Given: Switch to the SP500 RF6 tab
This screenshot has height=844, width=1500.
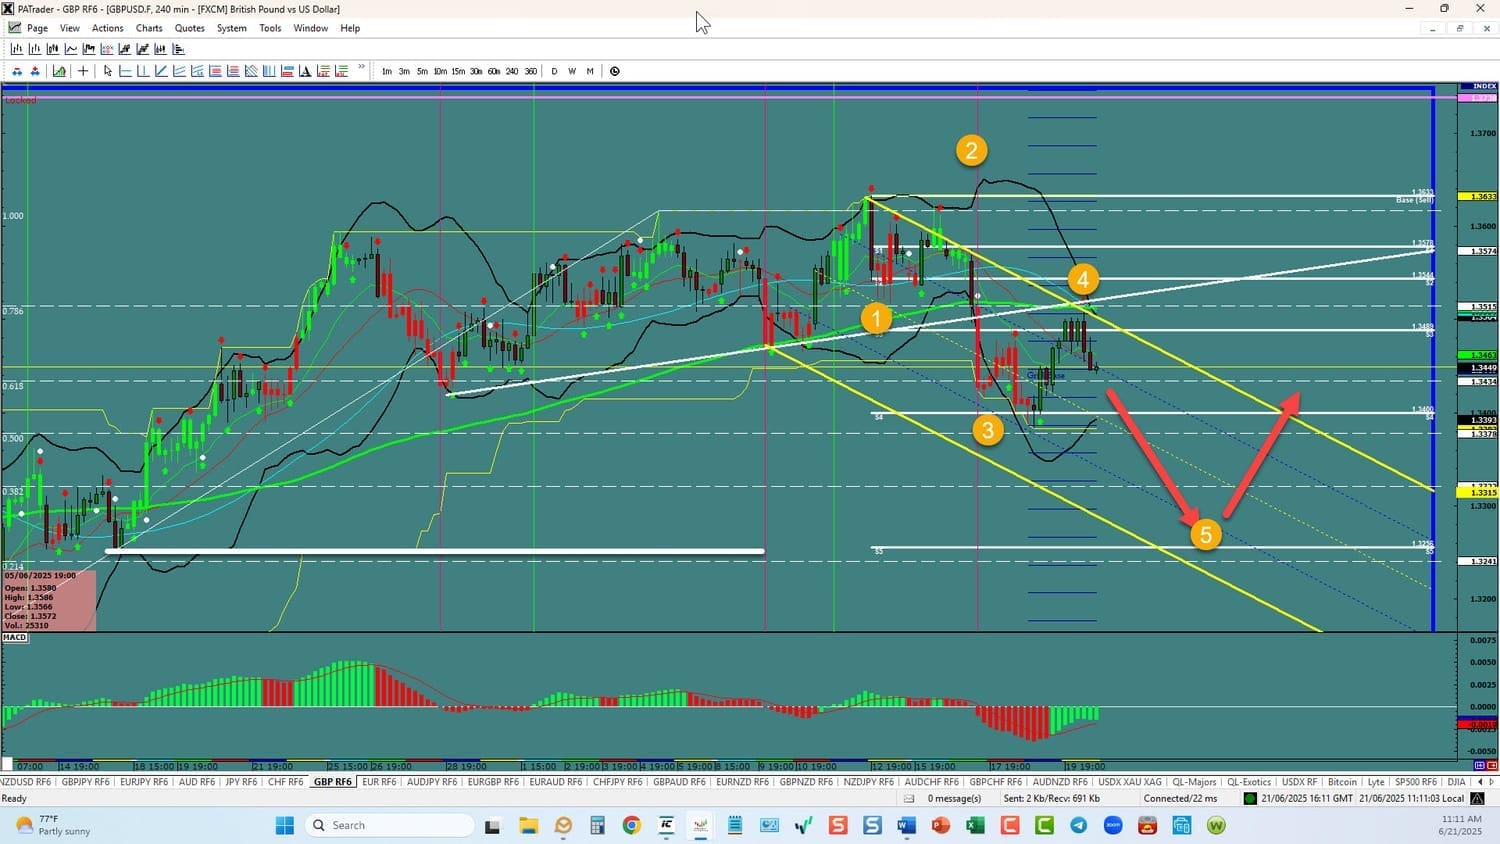Looking at the screenshot, I should (x=1415, y=782).
